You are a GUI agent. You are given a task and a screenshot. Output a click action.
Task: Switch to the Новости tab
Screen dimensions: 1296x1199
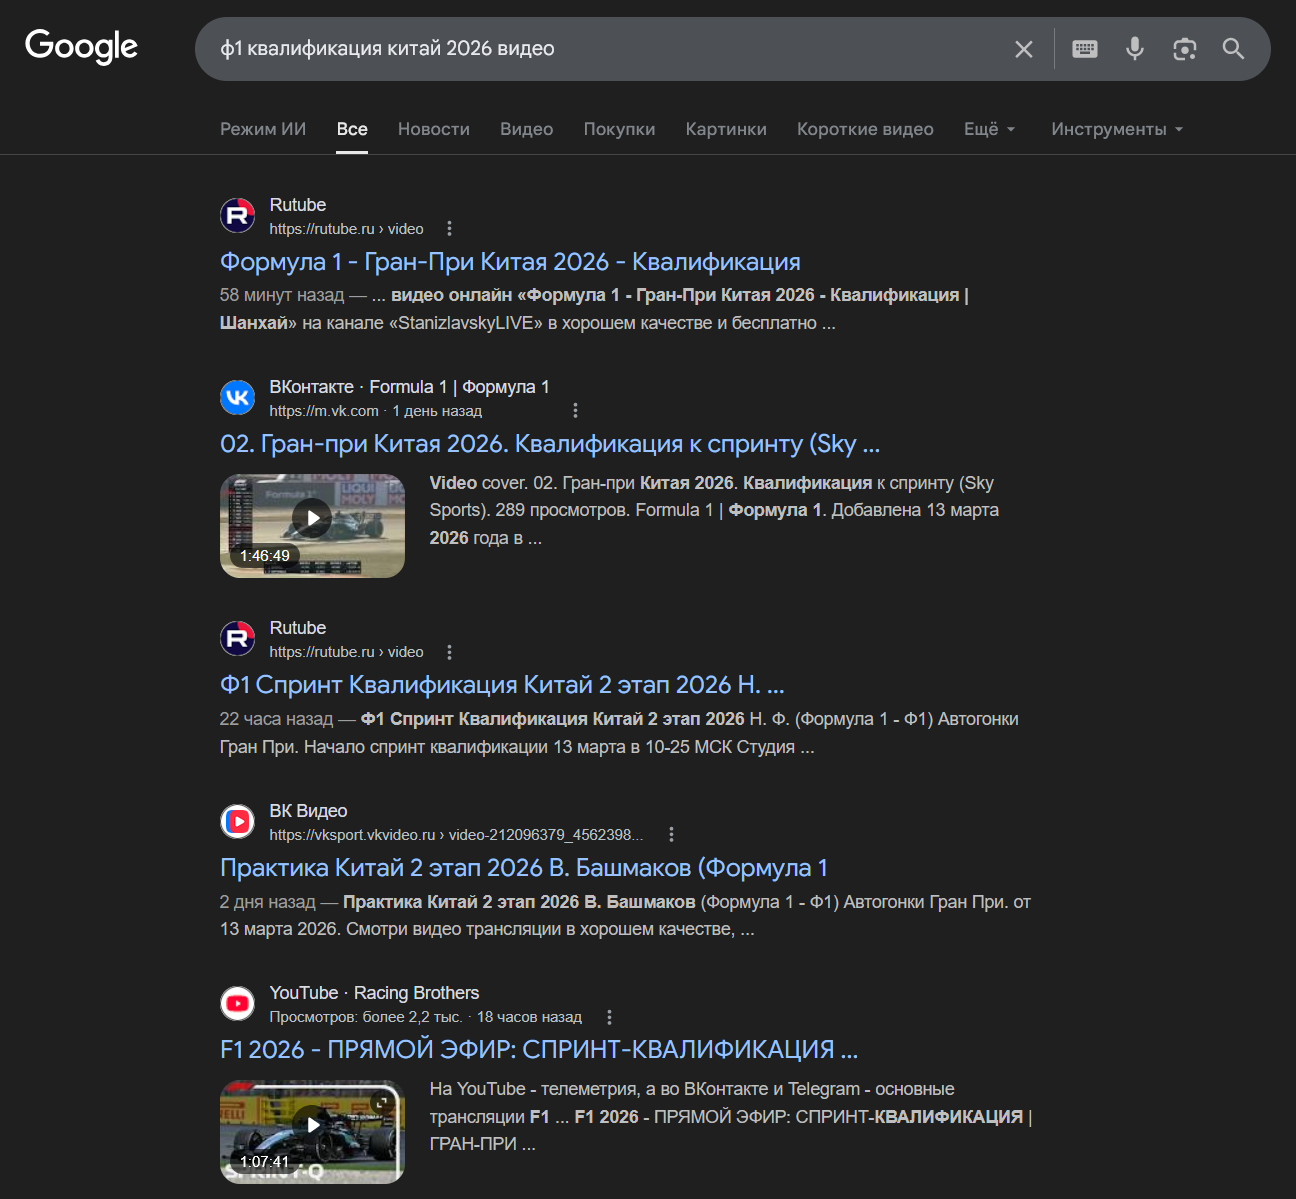433,129
